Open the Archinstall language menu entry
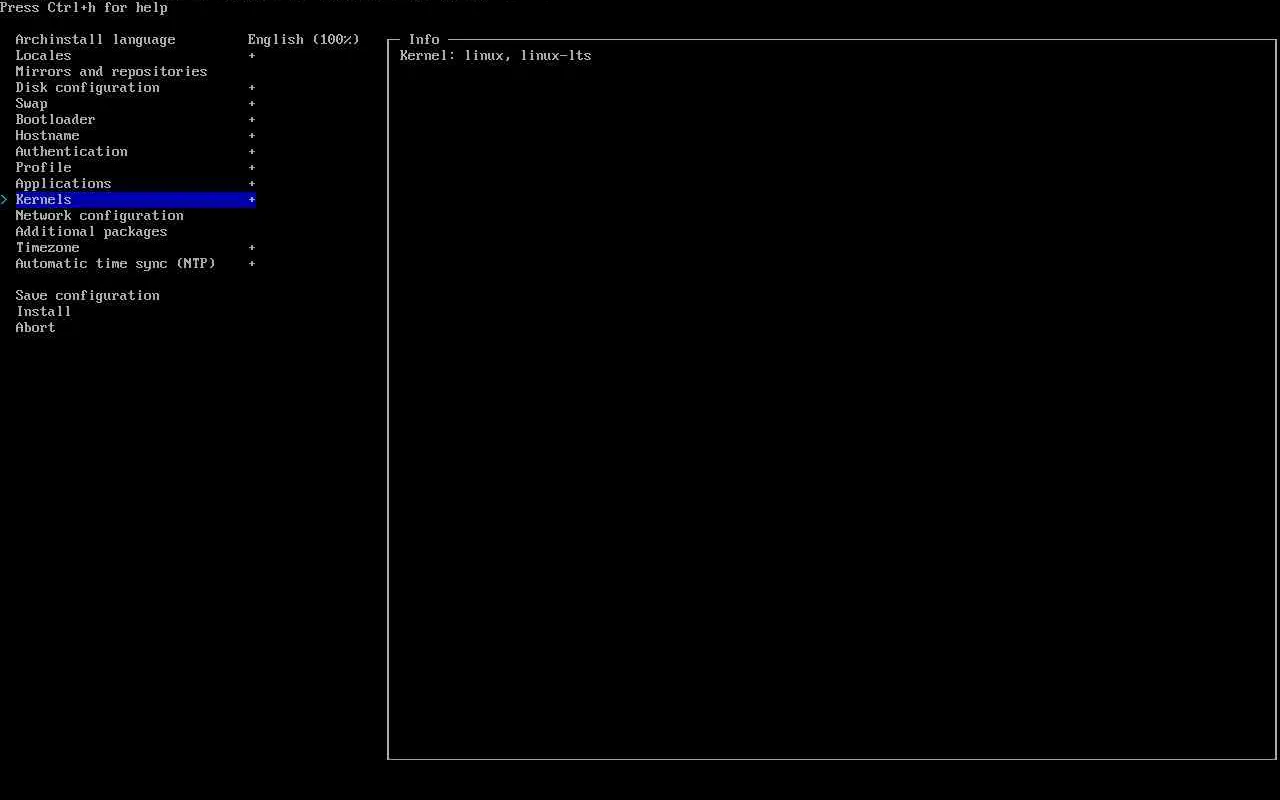 point(95,39)
